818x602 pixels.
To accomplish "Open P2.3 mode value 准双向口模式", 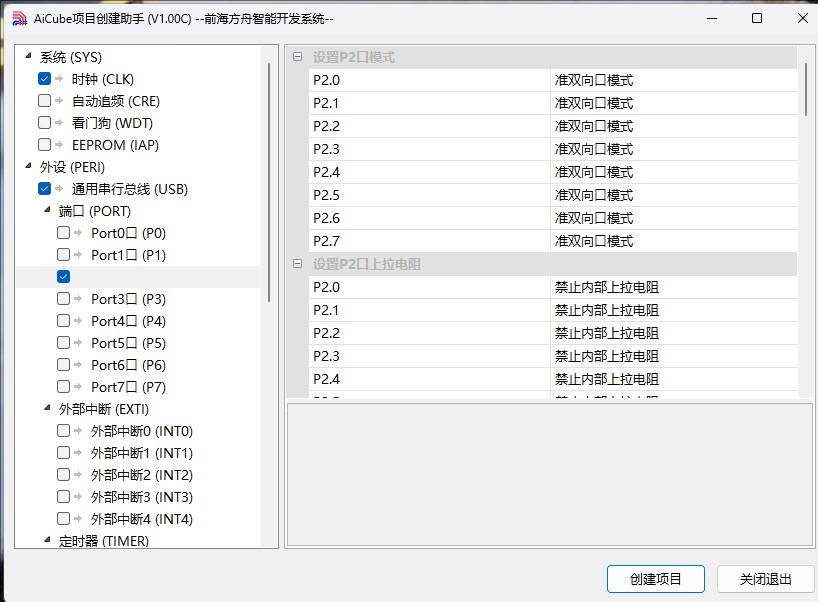I will (673, 149).
